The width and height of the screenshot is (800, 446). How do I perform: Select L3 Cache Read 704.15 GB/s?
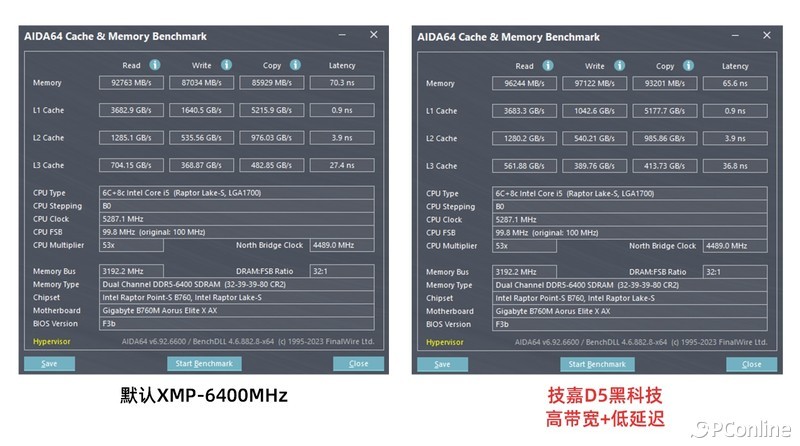coord(131,165)
